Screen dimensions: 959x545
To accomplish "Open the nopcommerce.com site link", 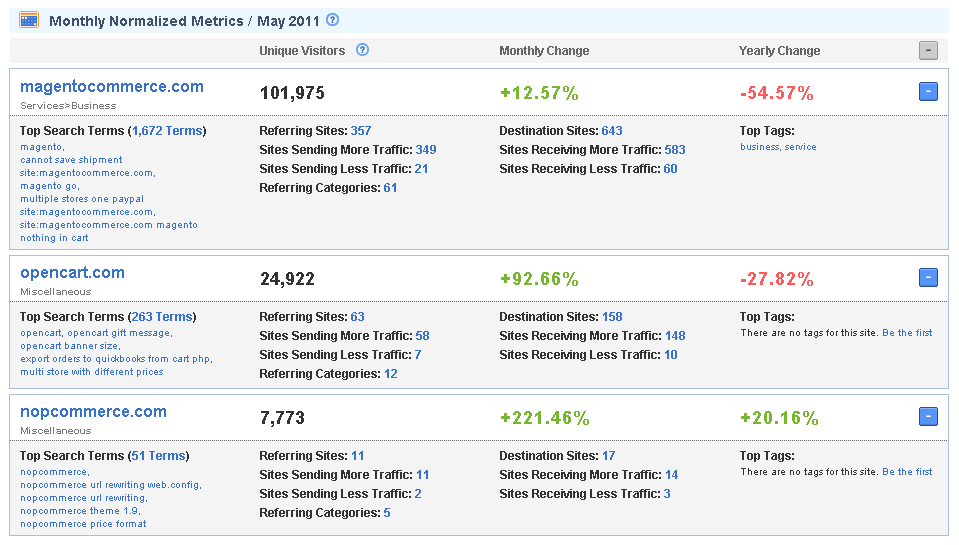I will tap(93, 412).
